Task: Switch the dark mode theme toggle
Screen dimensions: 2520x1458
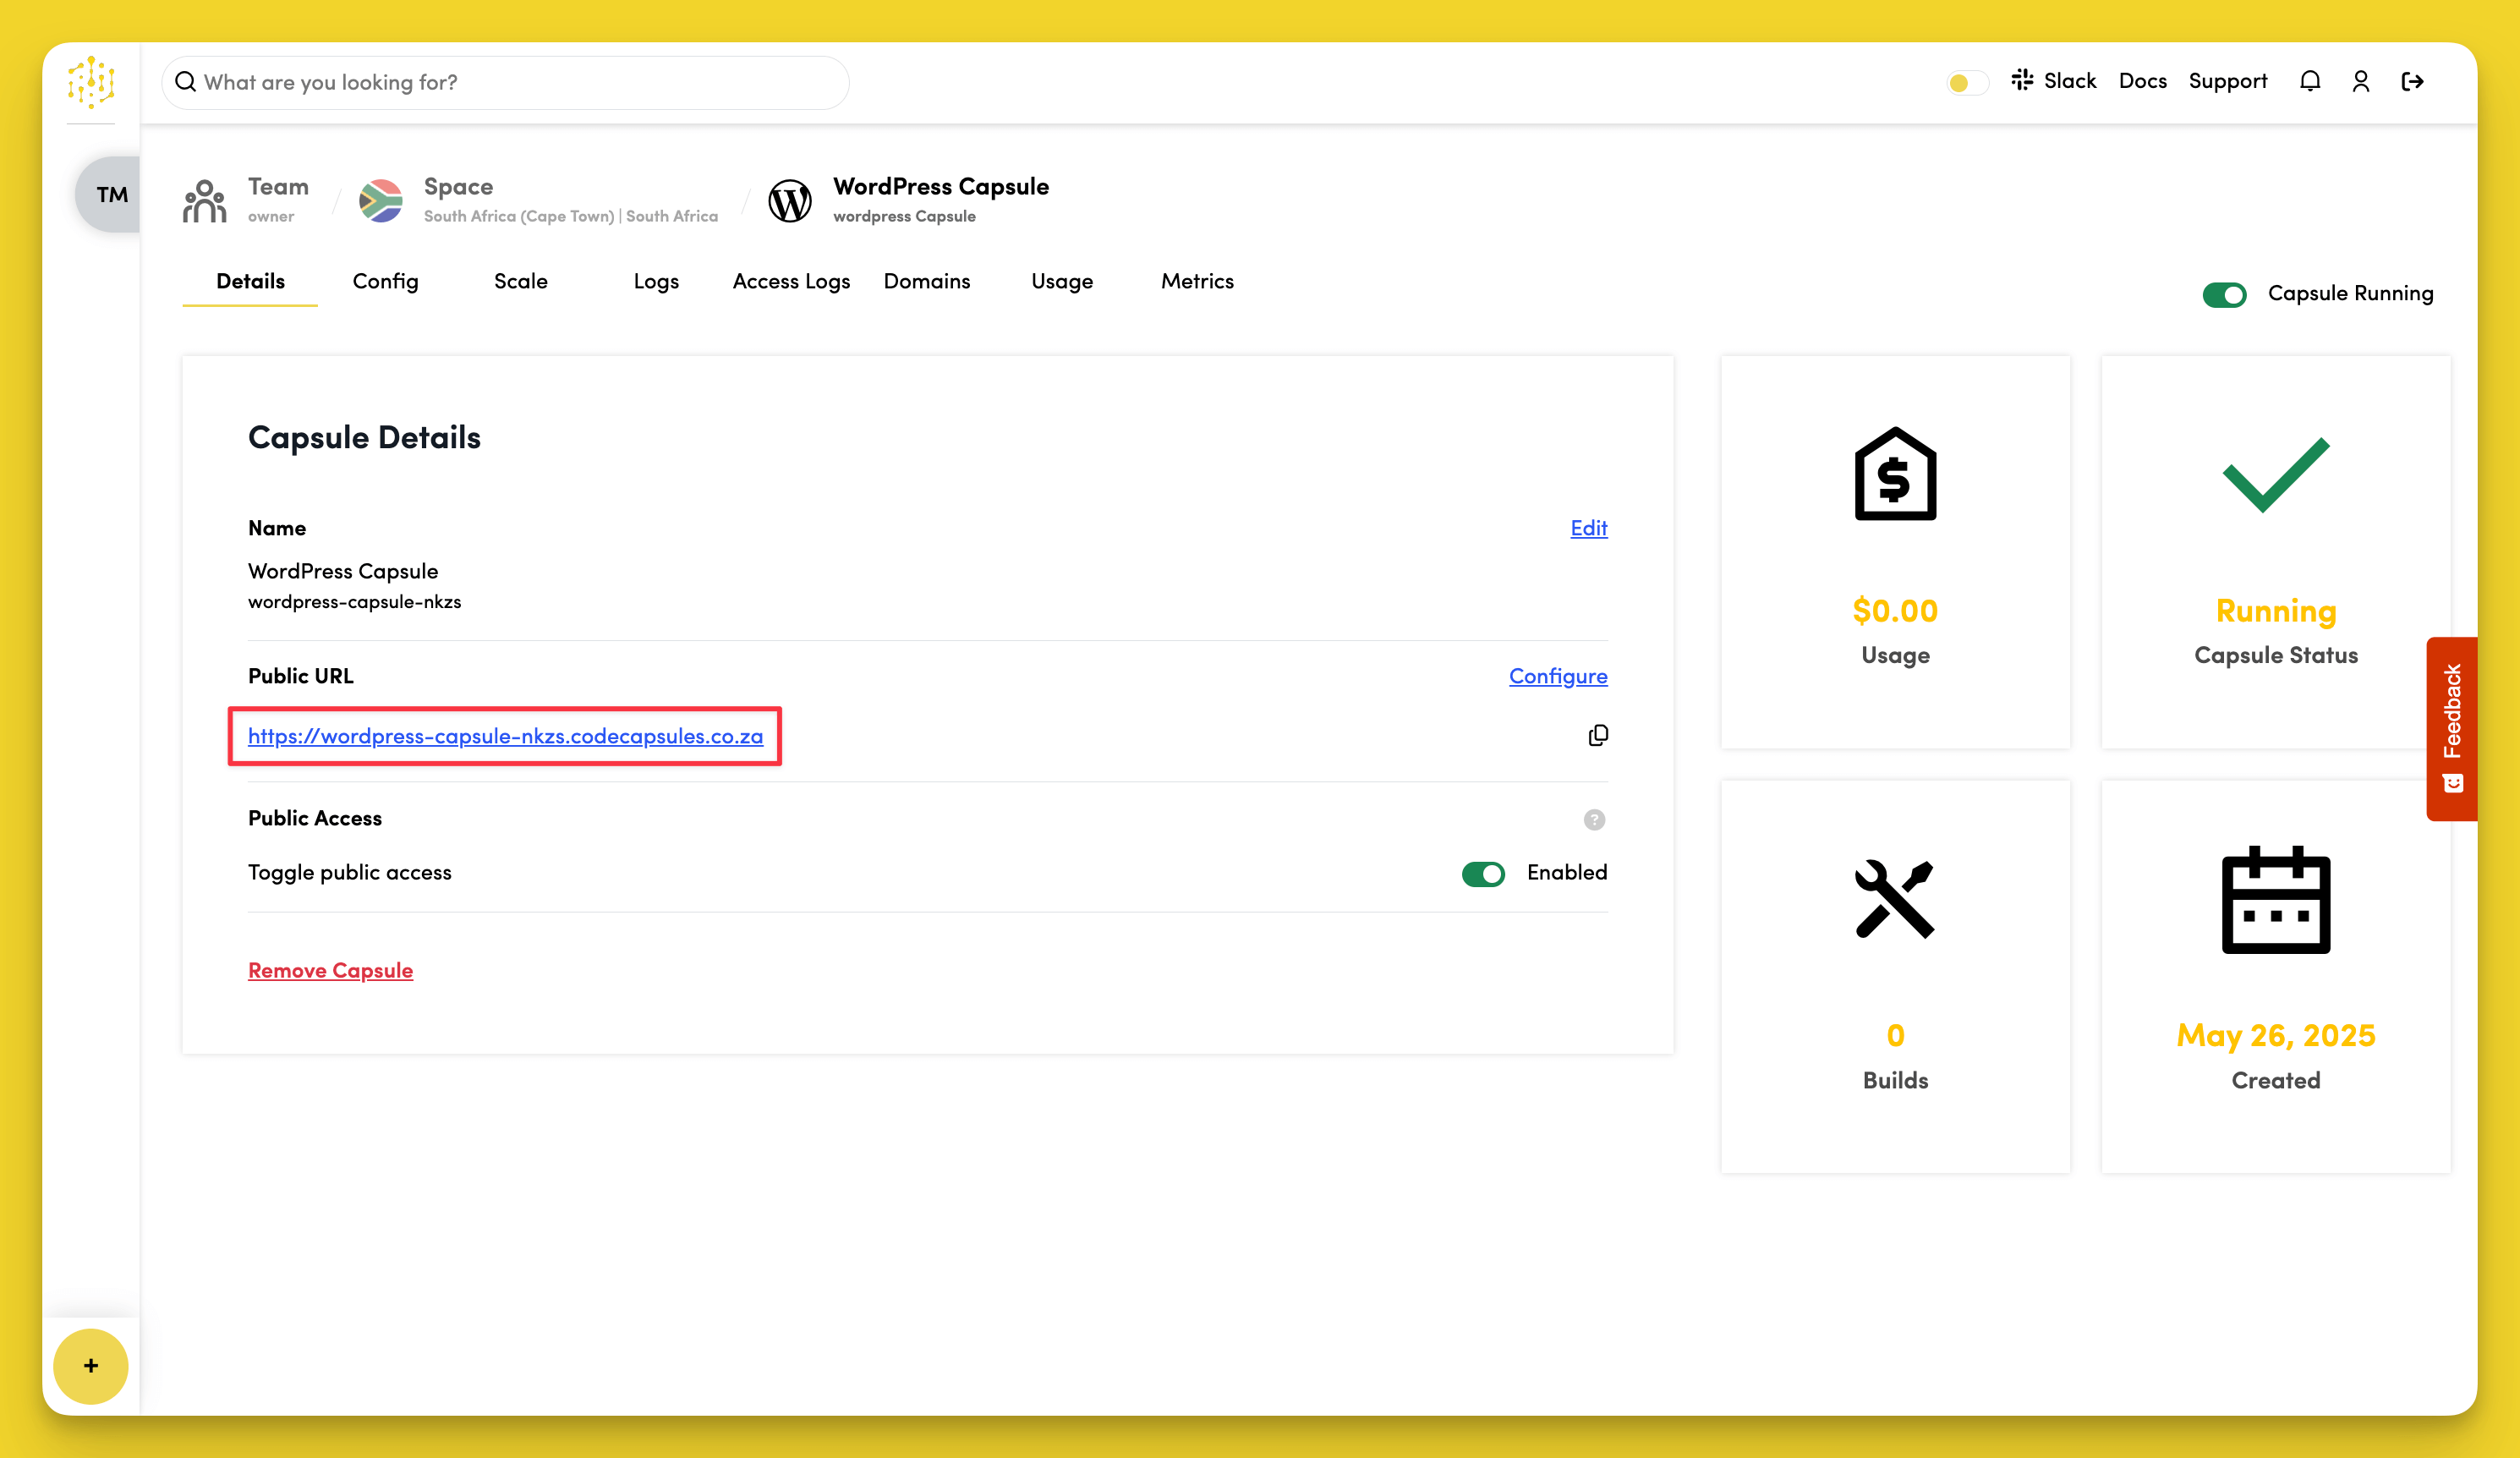Action: click(x=1966, y=82)
